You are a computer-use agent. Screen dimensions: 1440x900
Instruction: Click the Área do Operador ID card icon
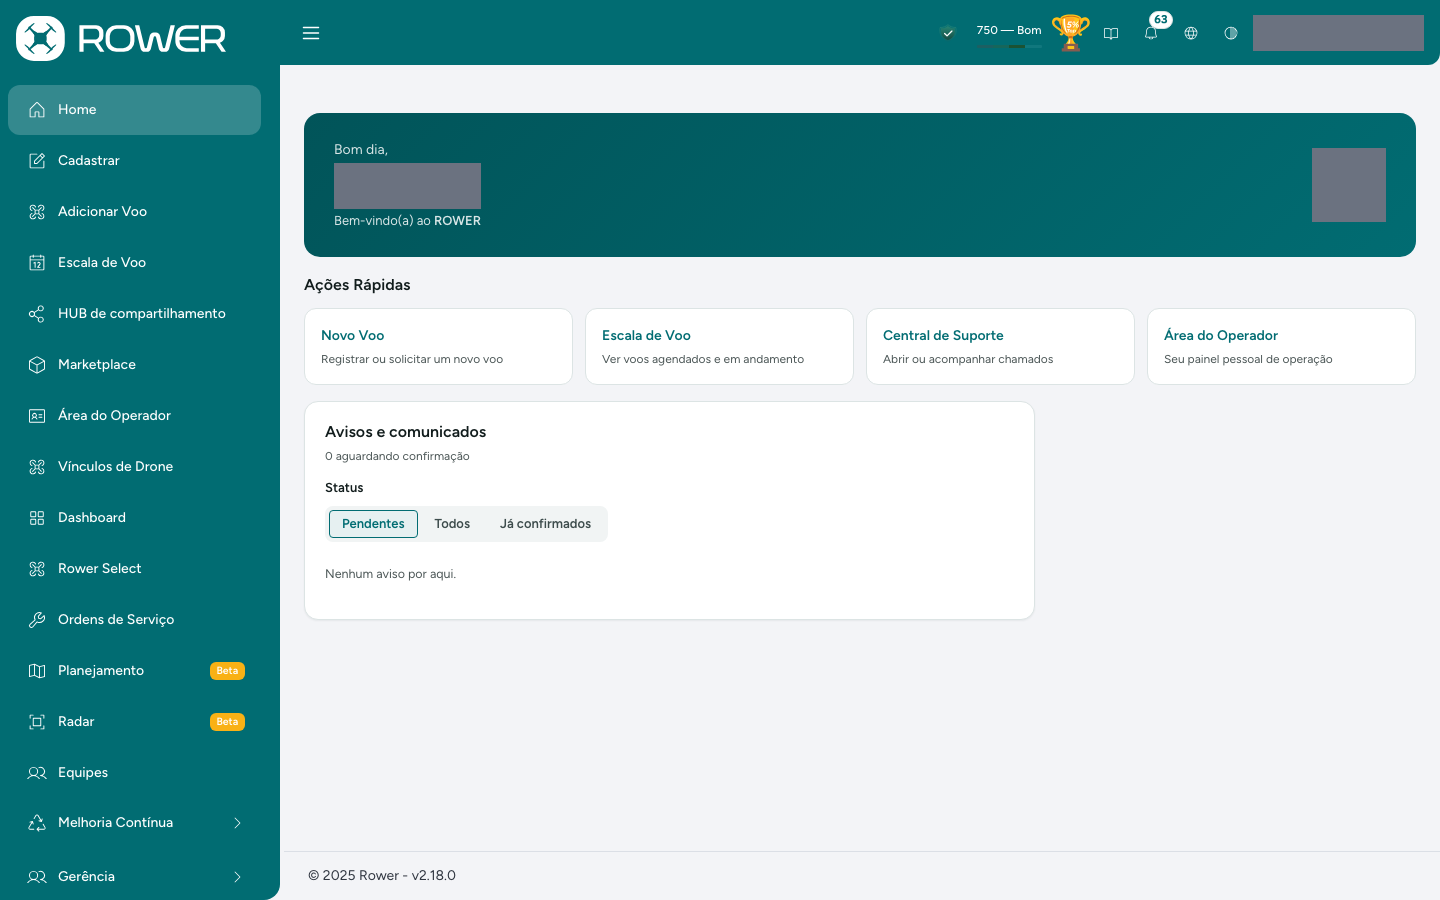(x=37, y=416)
